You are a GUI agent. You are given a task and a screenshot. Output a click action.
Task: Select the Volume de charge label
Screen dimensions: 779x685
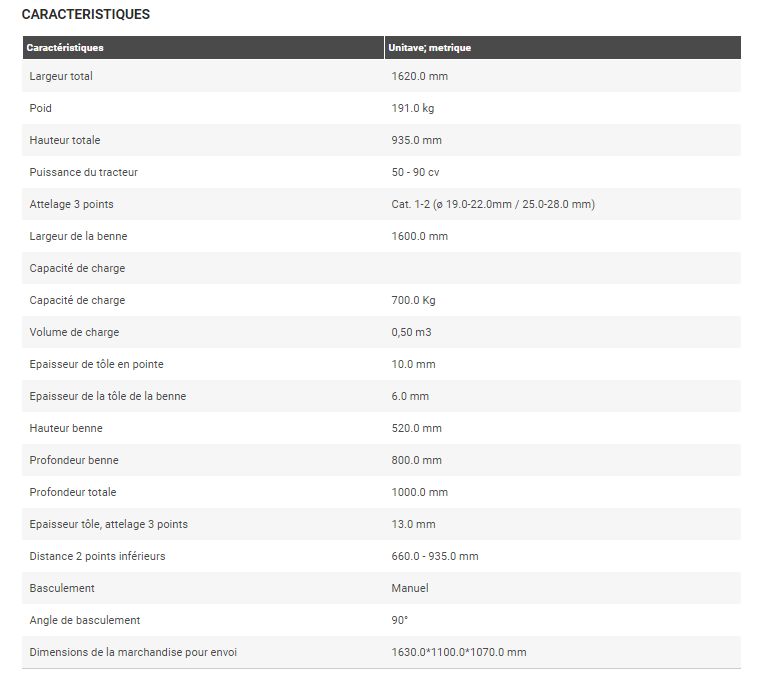tap(74, 332)
